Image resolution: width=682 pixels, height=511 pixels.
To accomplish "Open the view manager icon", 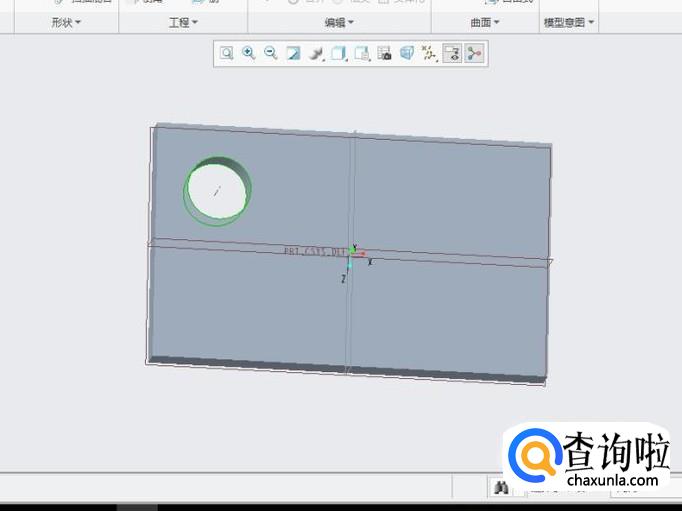I will pos(362,54).
